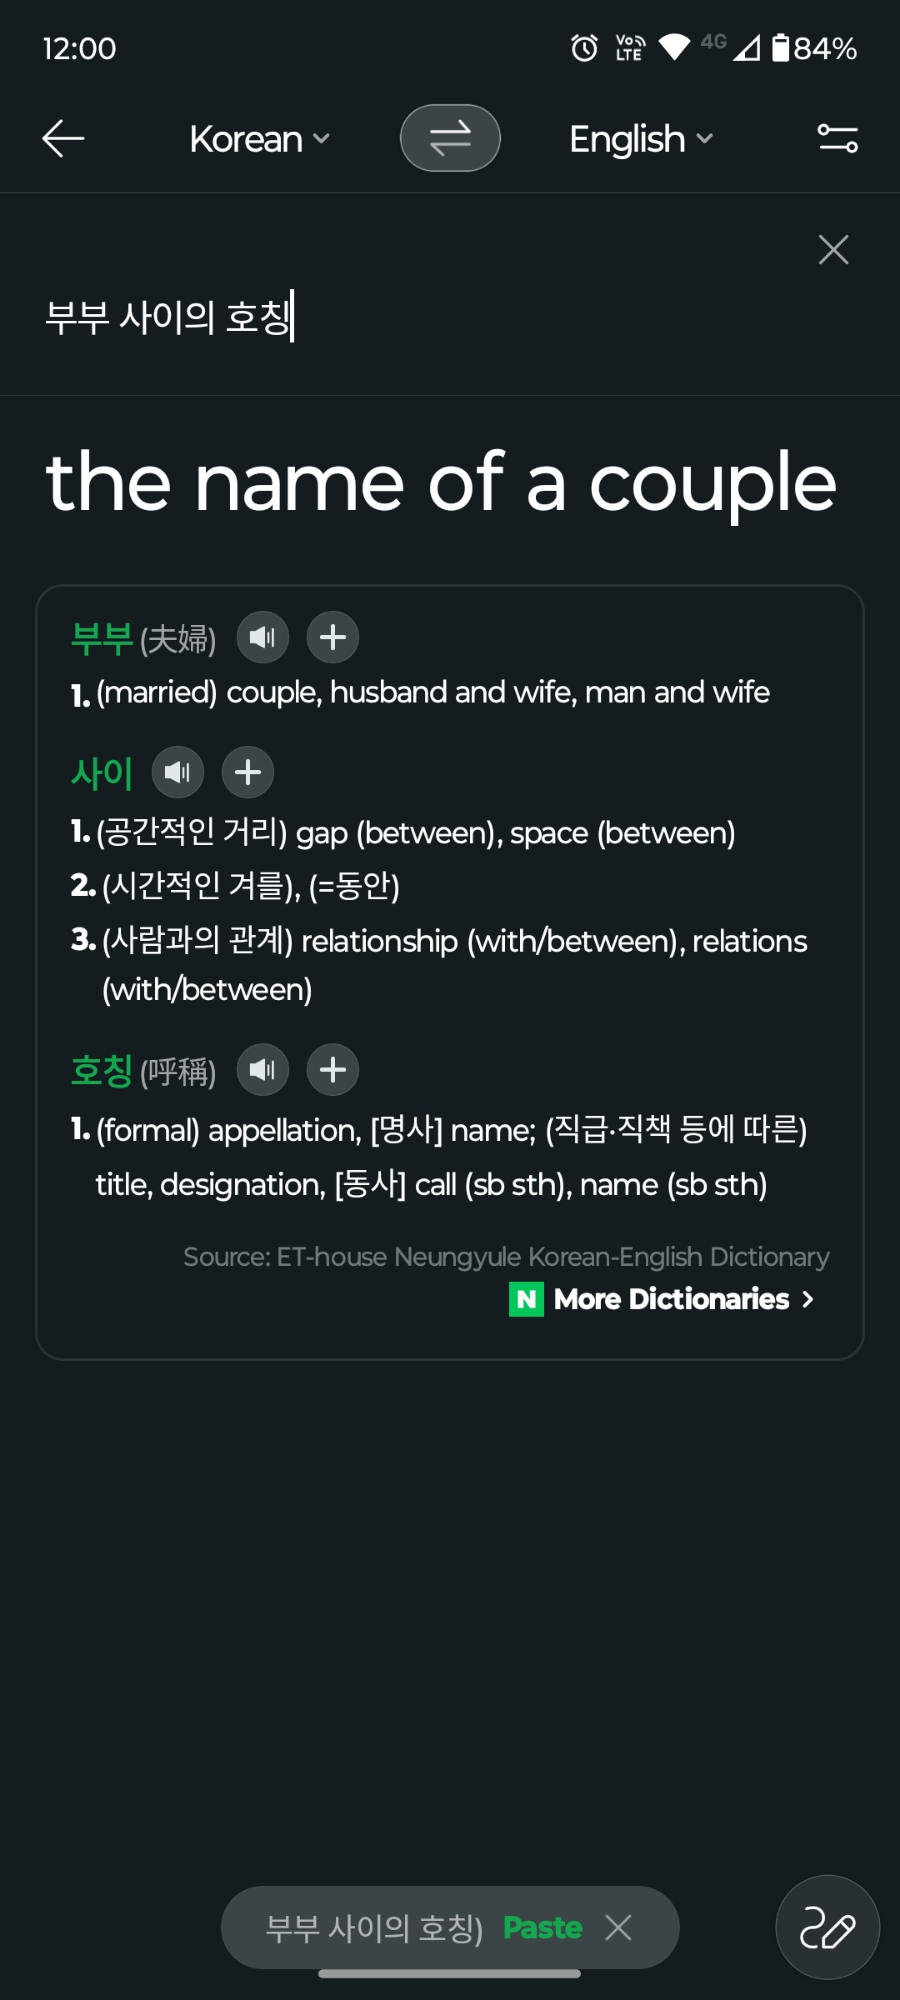Tap the back arrow icon
900x2000 pixels.
point(63,138)
